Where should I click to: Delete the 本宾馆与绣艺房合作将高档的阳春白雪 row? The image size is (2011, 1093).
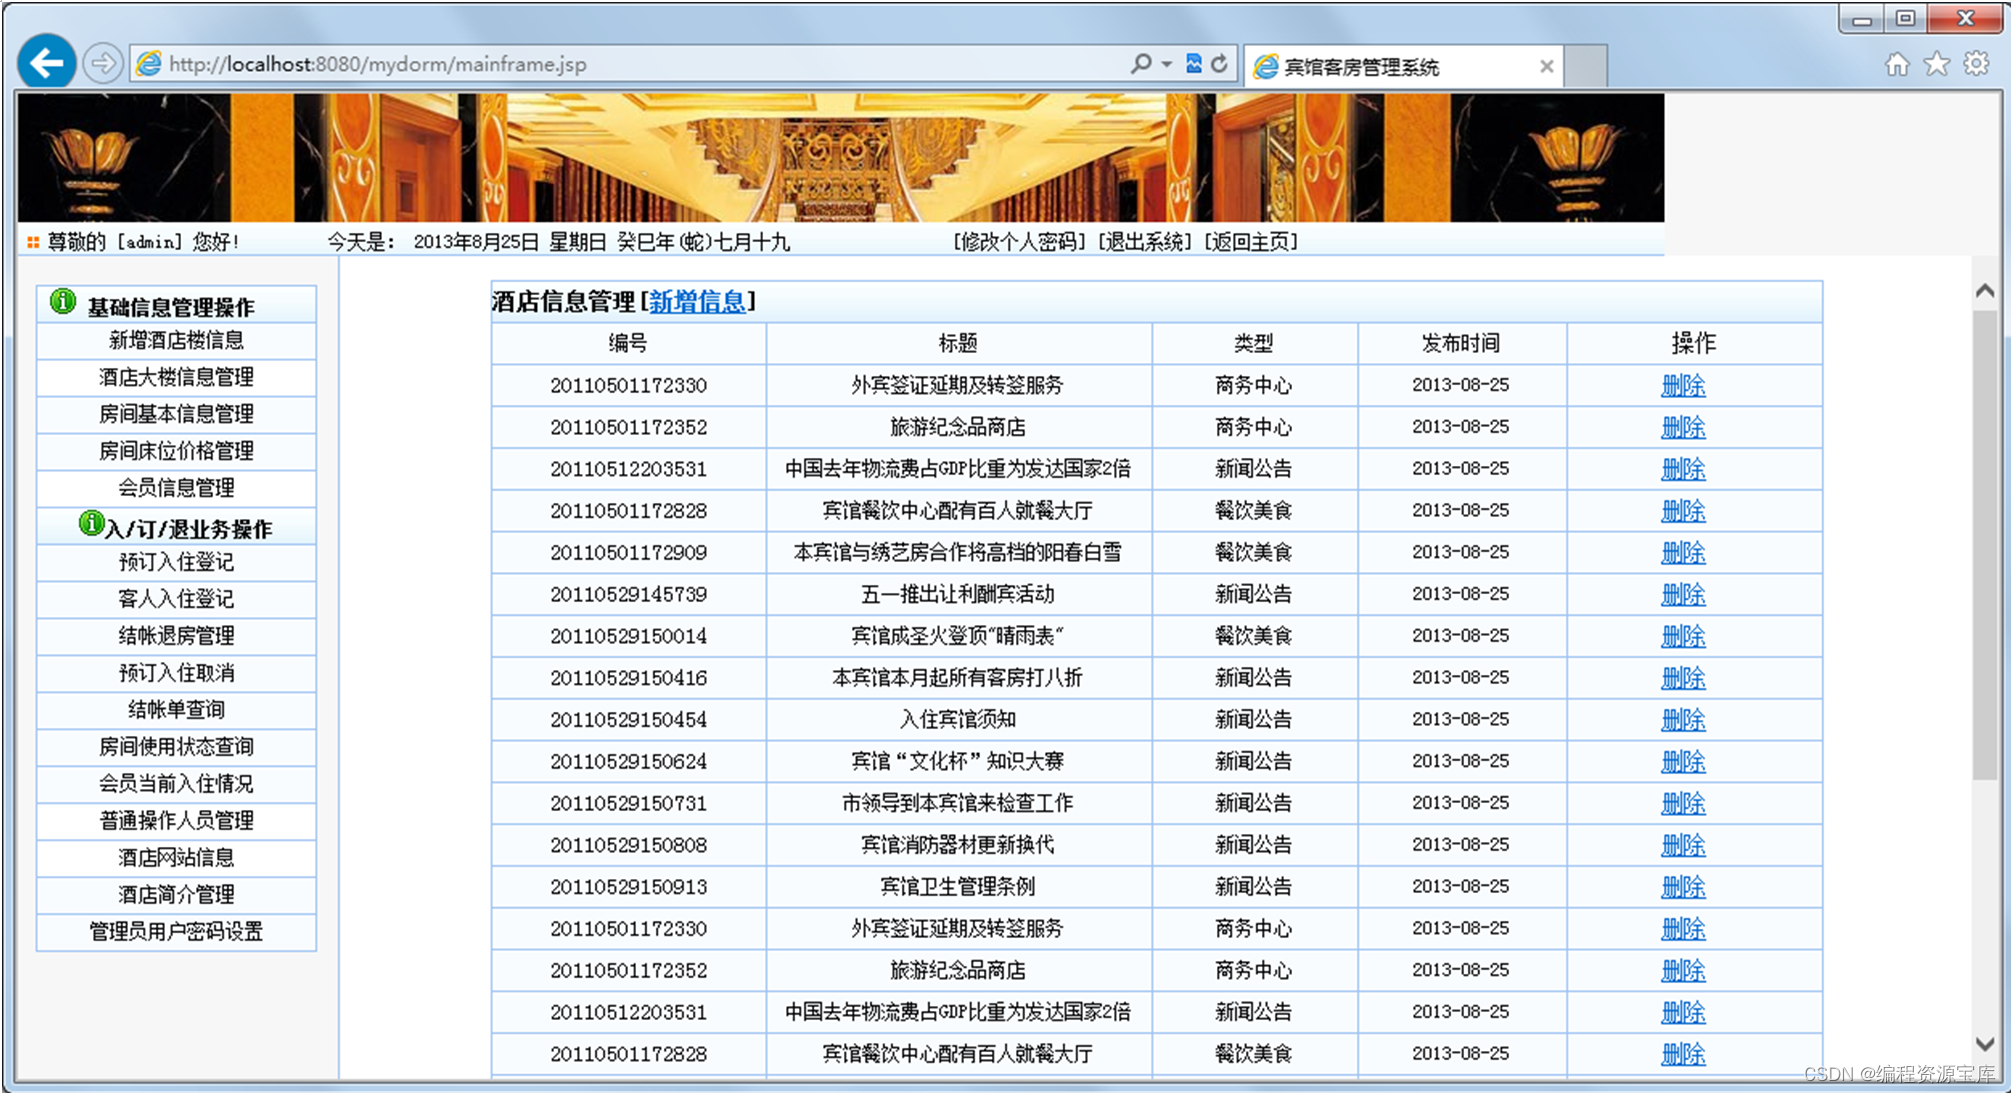1683,554
